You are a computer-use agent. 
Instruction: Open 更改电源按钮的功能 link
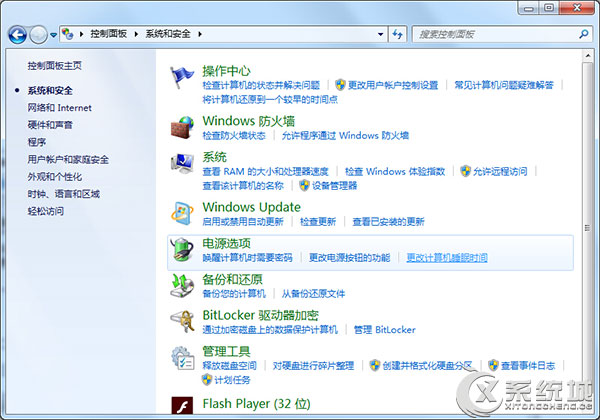click(x=350, y=258)
